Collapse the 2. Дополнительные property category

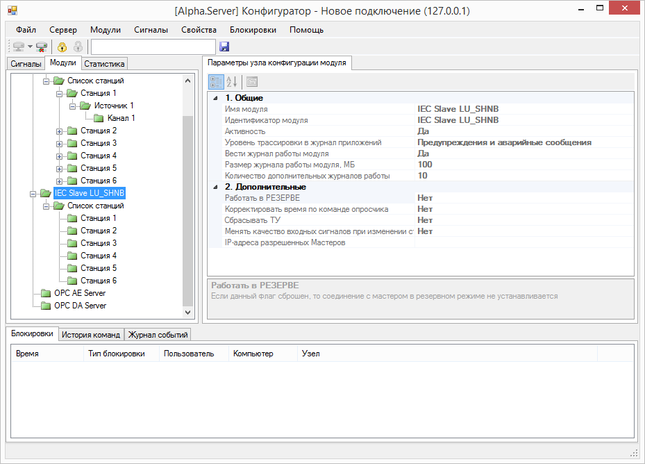coord(215,187)
